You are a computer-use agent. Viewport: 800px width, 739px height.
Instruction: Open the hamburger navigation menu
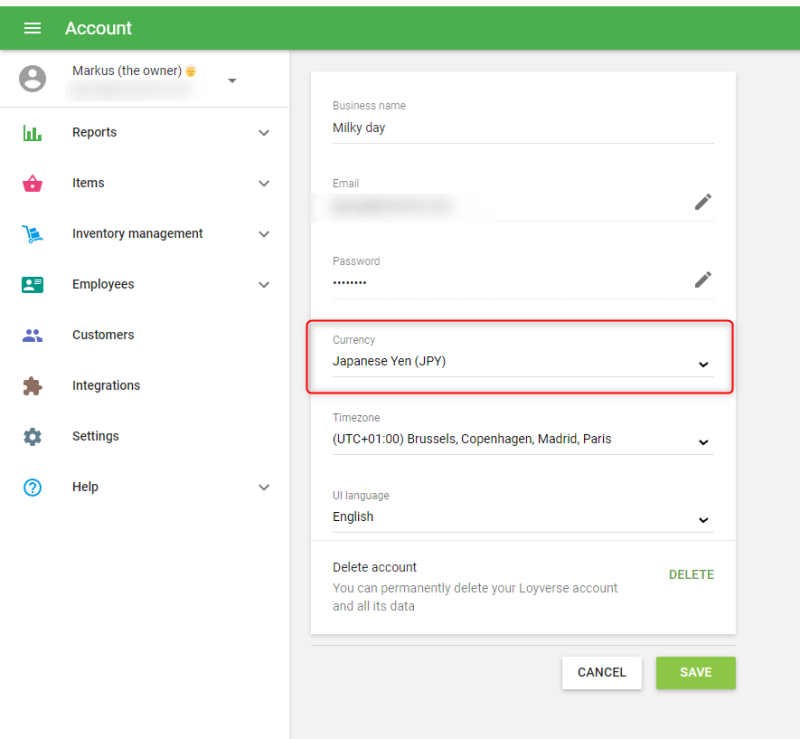point(32,28)
